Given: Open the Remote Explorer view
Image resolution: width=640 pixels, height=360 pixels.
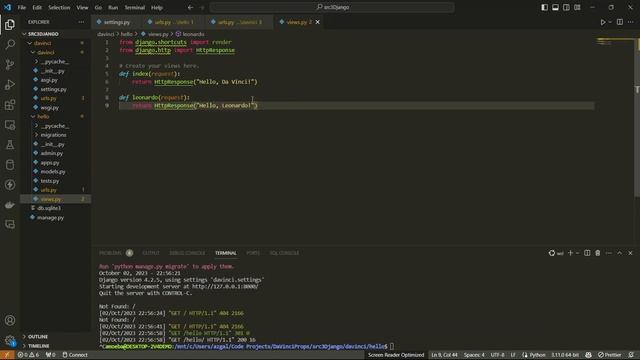Looking at the screenshot, I should point(10,125).
